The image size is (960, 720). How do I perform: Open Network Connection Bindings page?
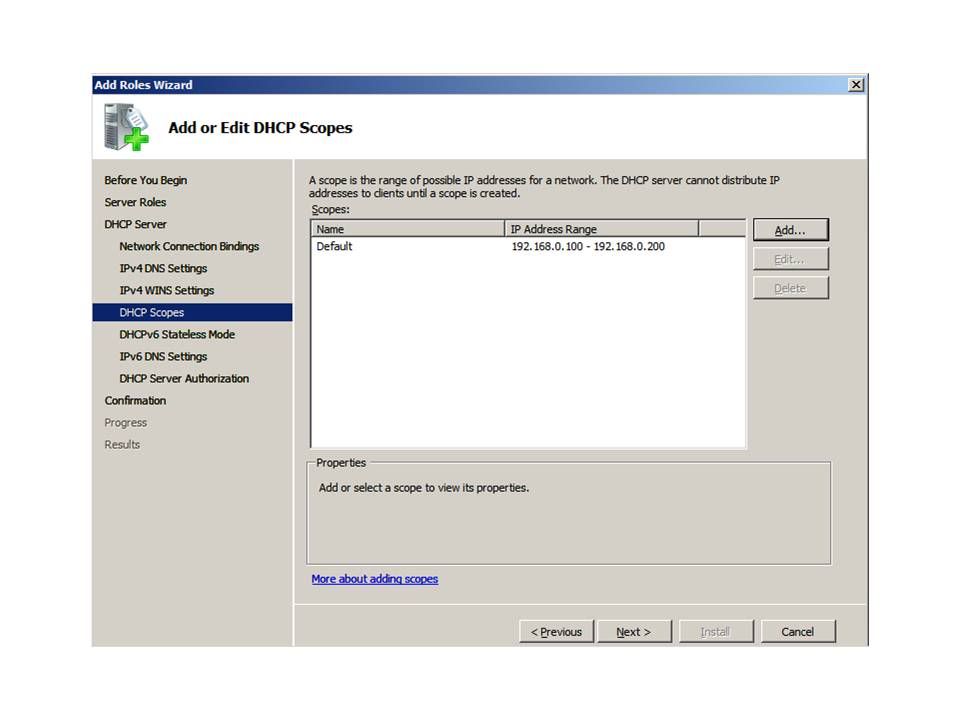[x=189, y=246]
